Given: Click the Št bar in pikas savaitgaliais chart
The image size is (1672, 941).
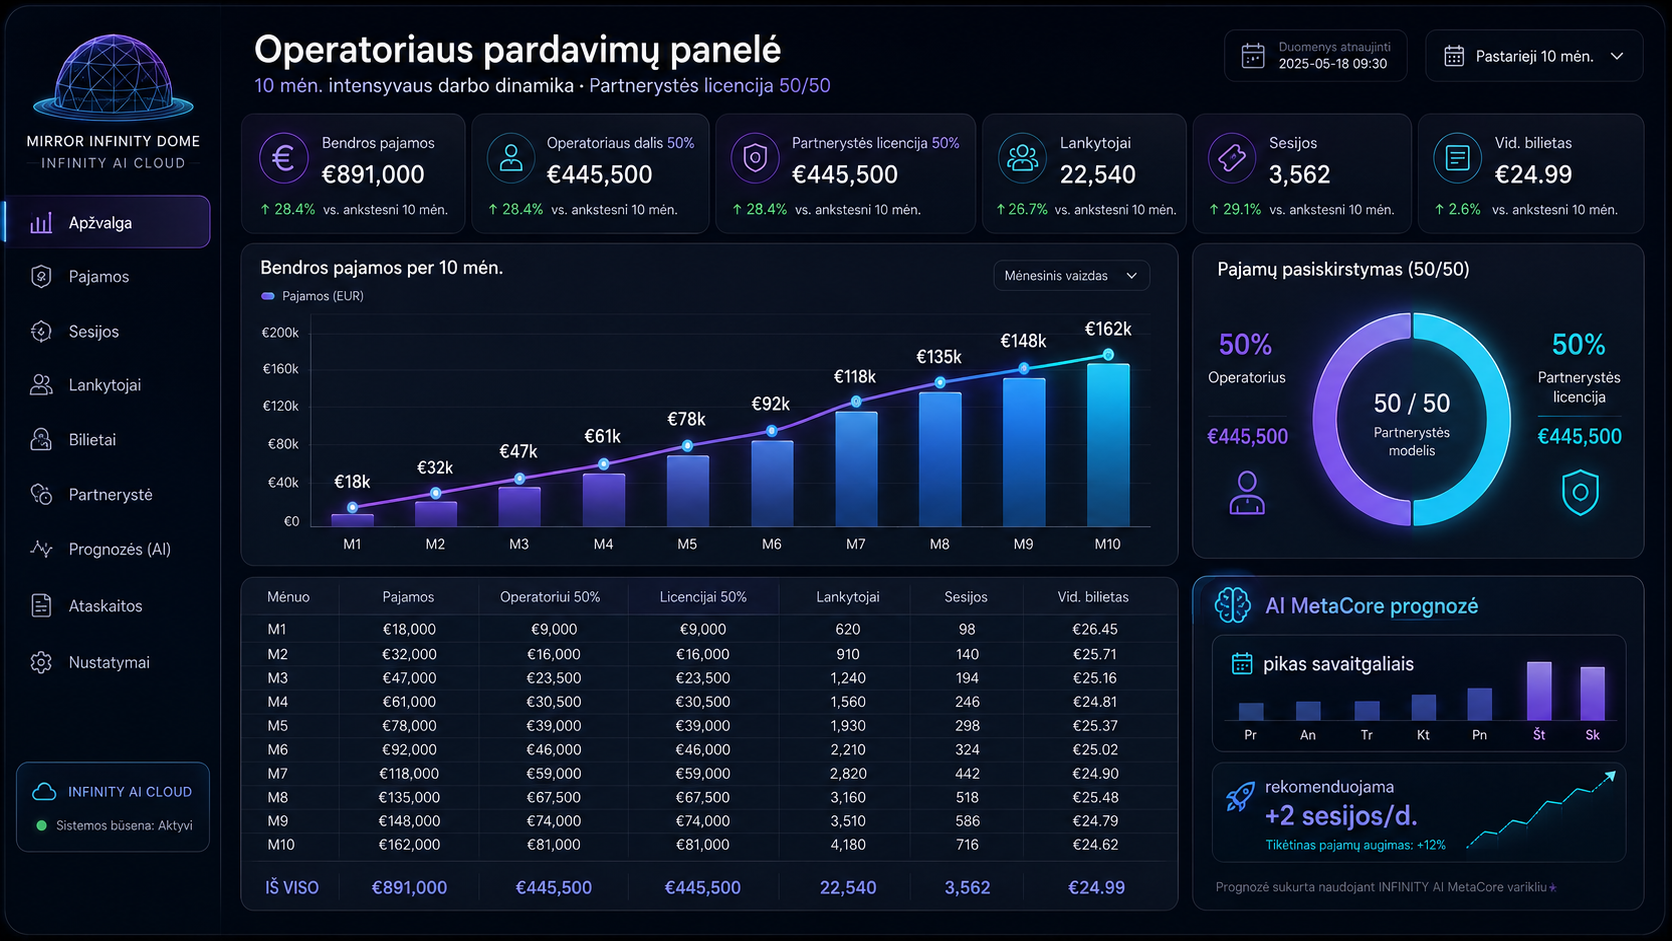Looking at the screenshot, I should (x=1539, y=691).
